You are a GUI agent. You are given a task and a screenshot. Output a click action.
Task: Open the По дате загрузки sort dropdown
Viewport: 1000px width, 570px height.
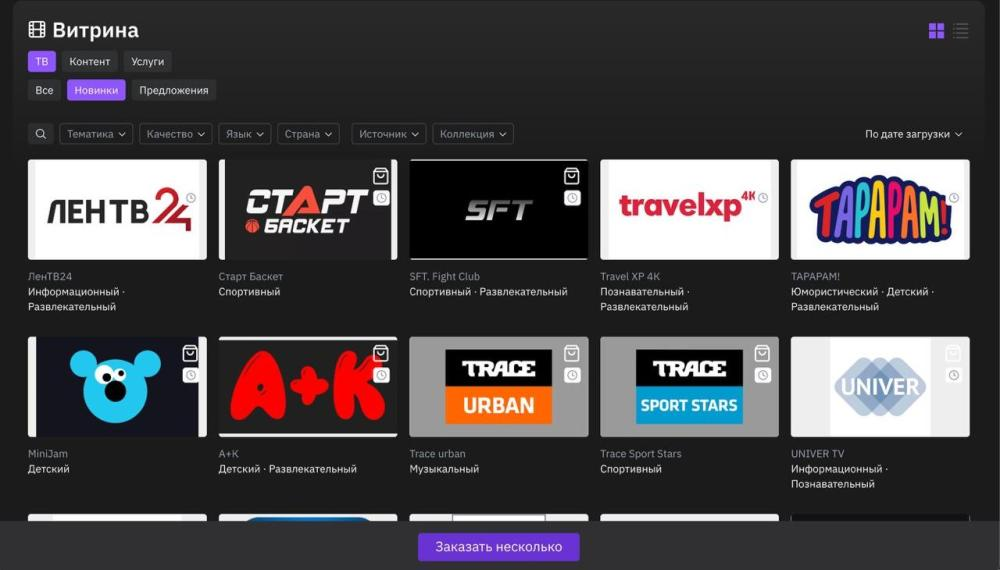pos(913,134)
